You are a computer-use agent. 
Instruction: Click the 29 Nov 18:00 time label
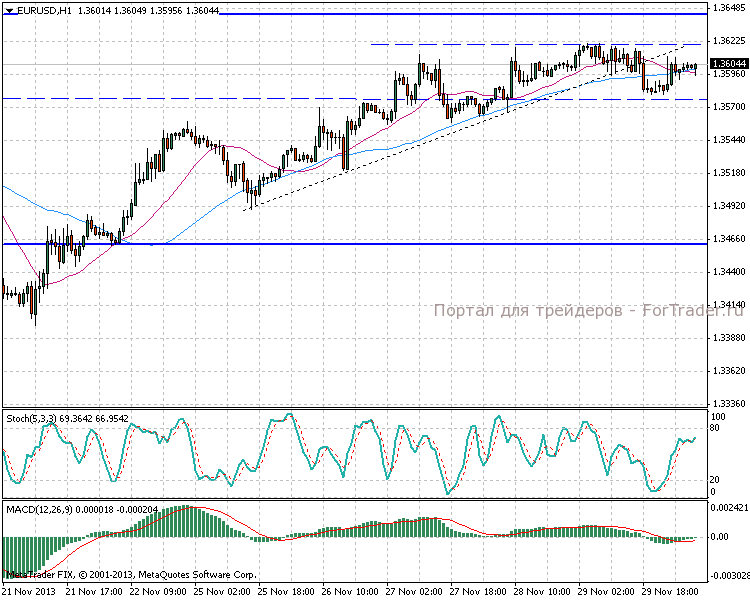coord(671,592)
